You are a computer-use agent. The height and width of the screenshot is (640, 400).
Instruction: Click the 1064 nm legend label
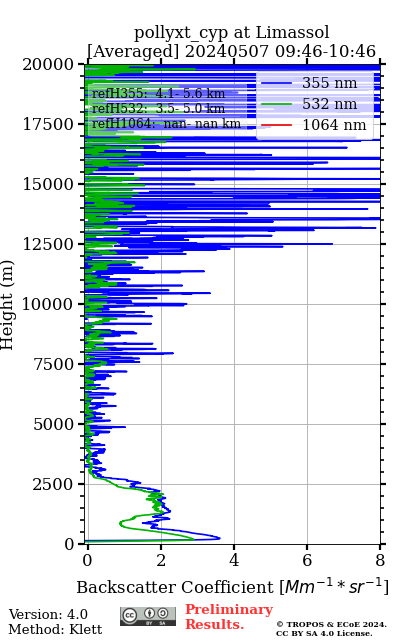(x=334, y=125)
